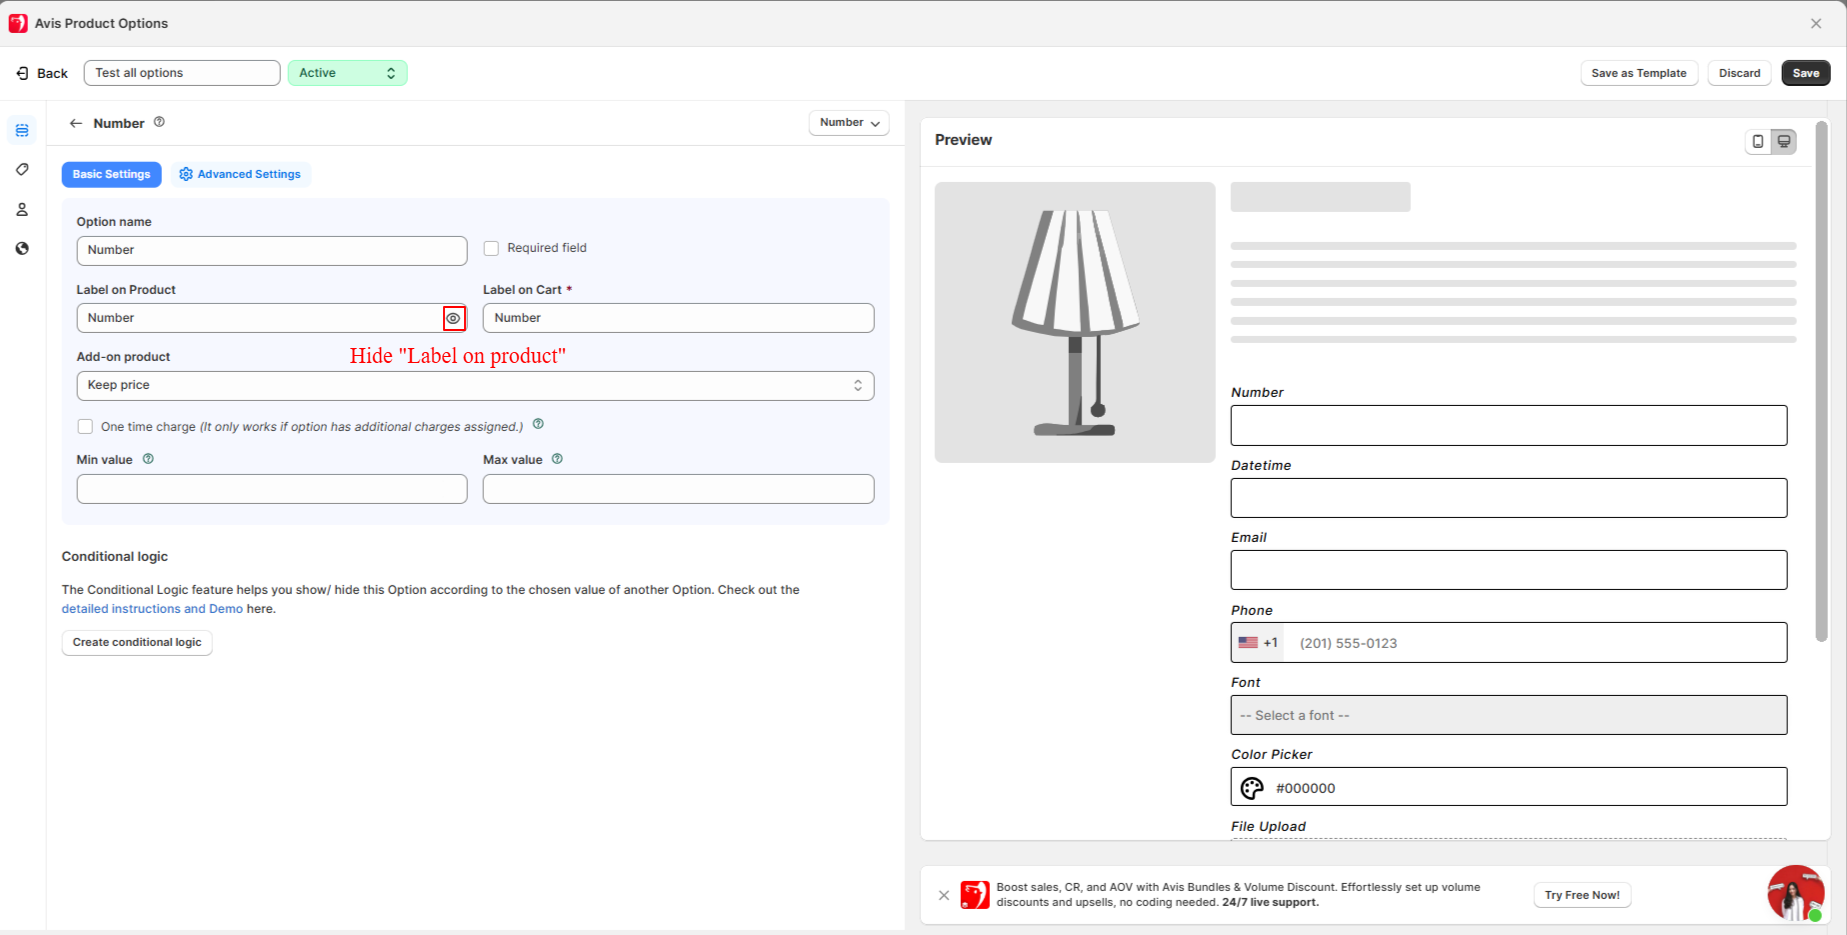Image resolution: width=1847 pixels, height=935 pixels.
Task: Open the Color Picker palette in preview
Action: click(1252, 788)
